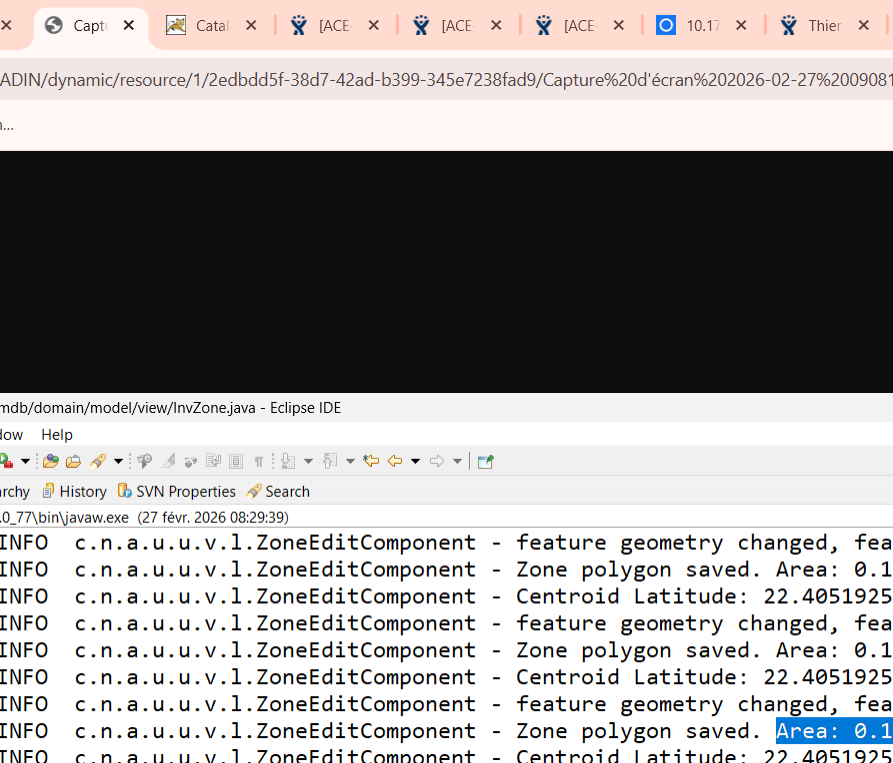This screenshot has width=893, height=763.
Task: Switch to the SVN Properties tab
Action: (176, 491)
